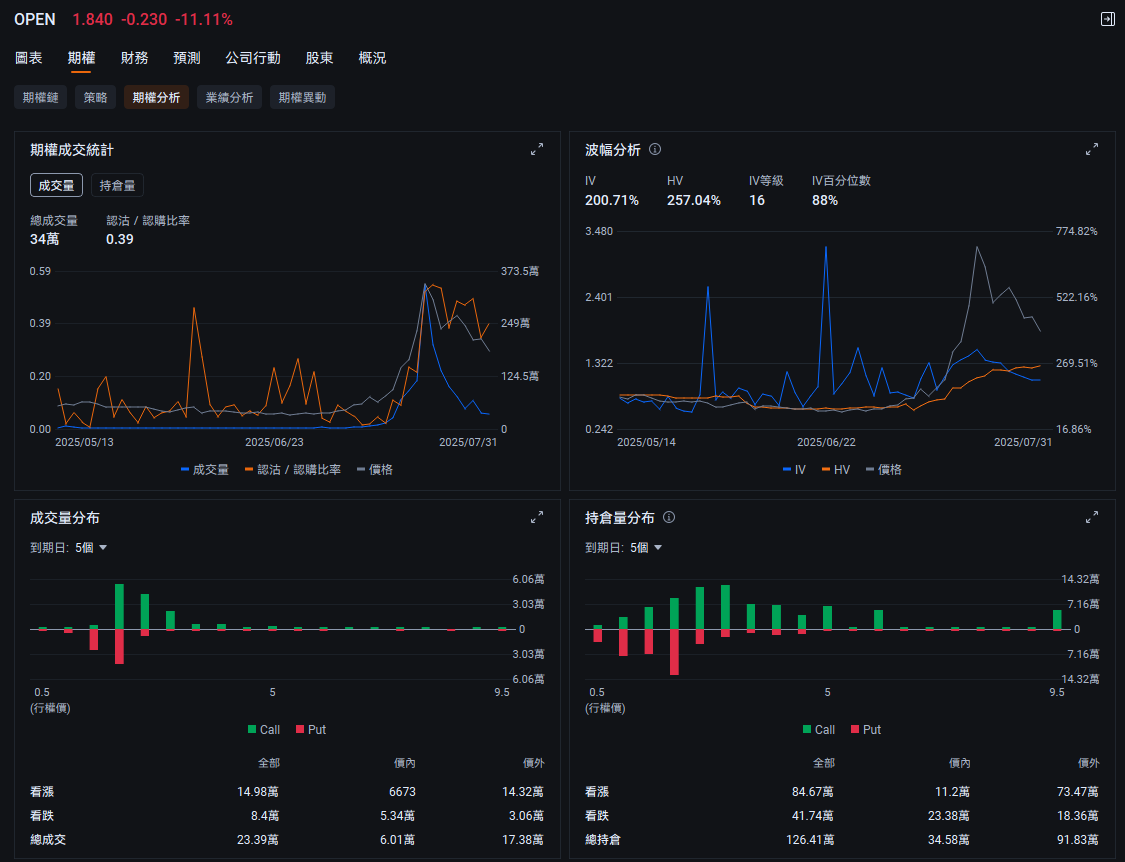Toggle the 成交量 view button
The width and height of the screenshot is (1125, 862).
pos(57,185)
